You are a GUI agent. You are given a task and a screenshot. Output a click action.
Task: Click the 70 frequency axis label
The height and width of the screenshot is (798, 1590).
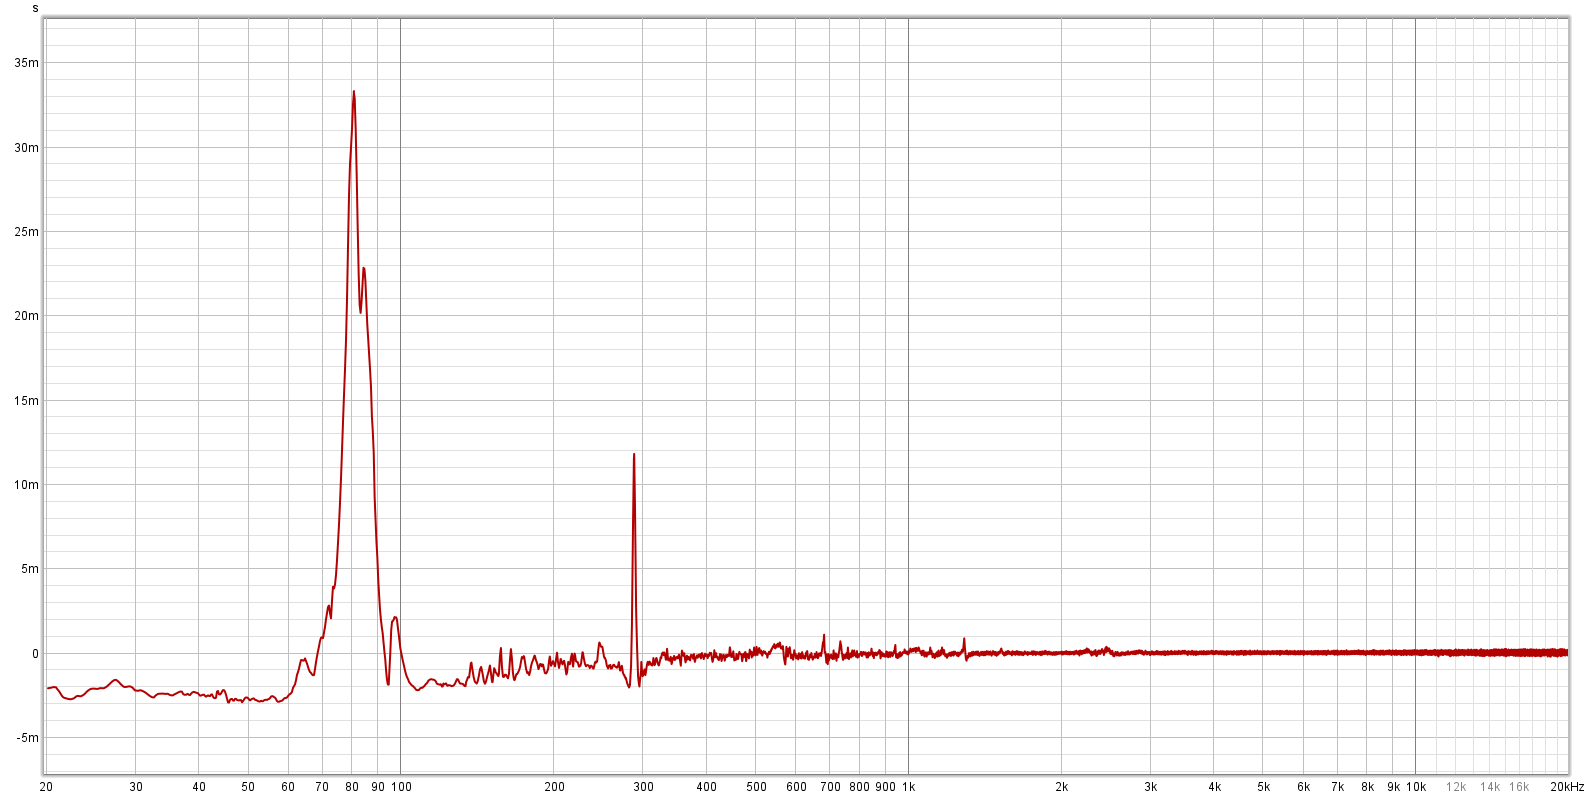[322, 787]
